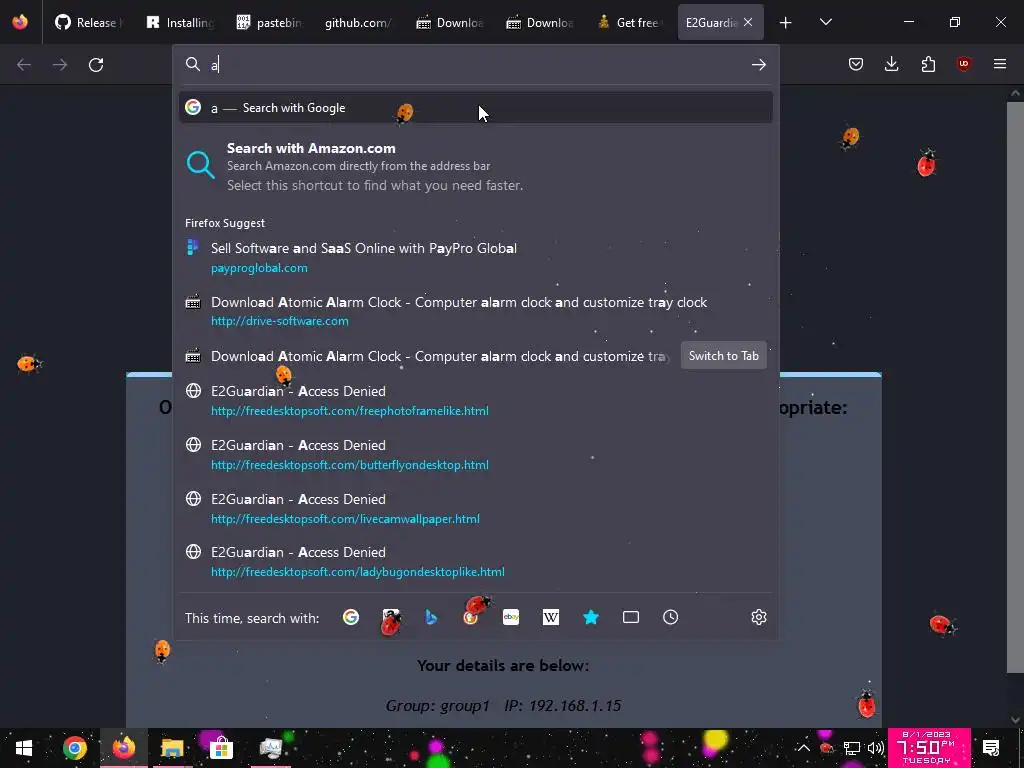Switch to the github.com tab

[359, 22]
